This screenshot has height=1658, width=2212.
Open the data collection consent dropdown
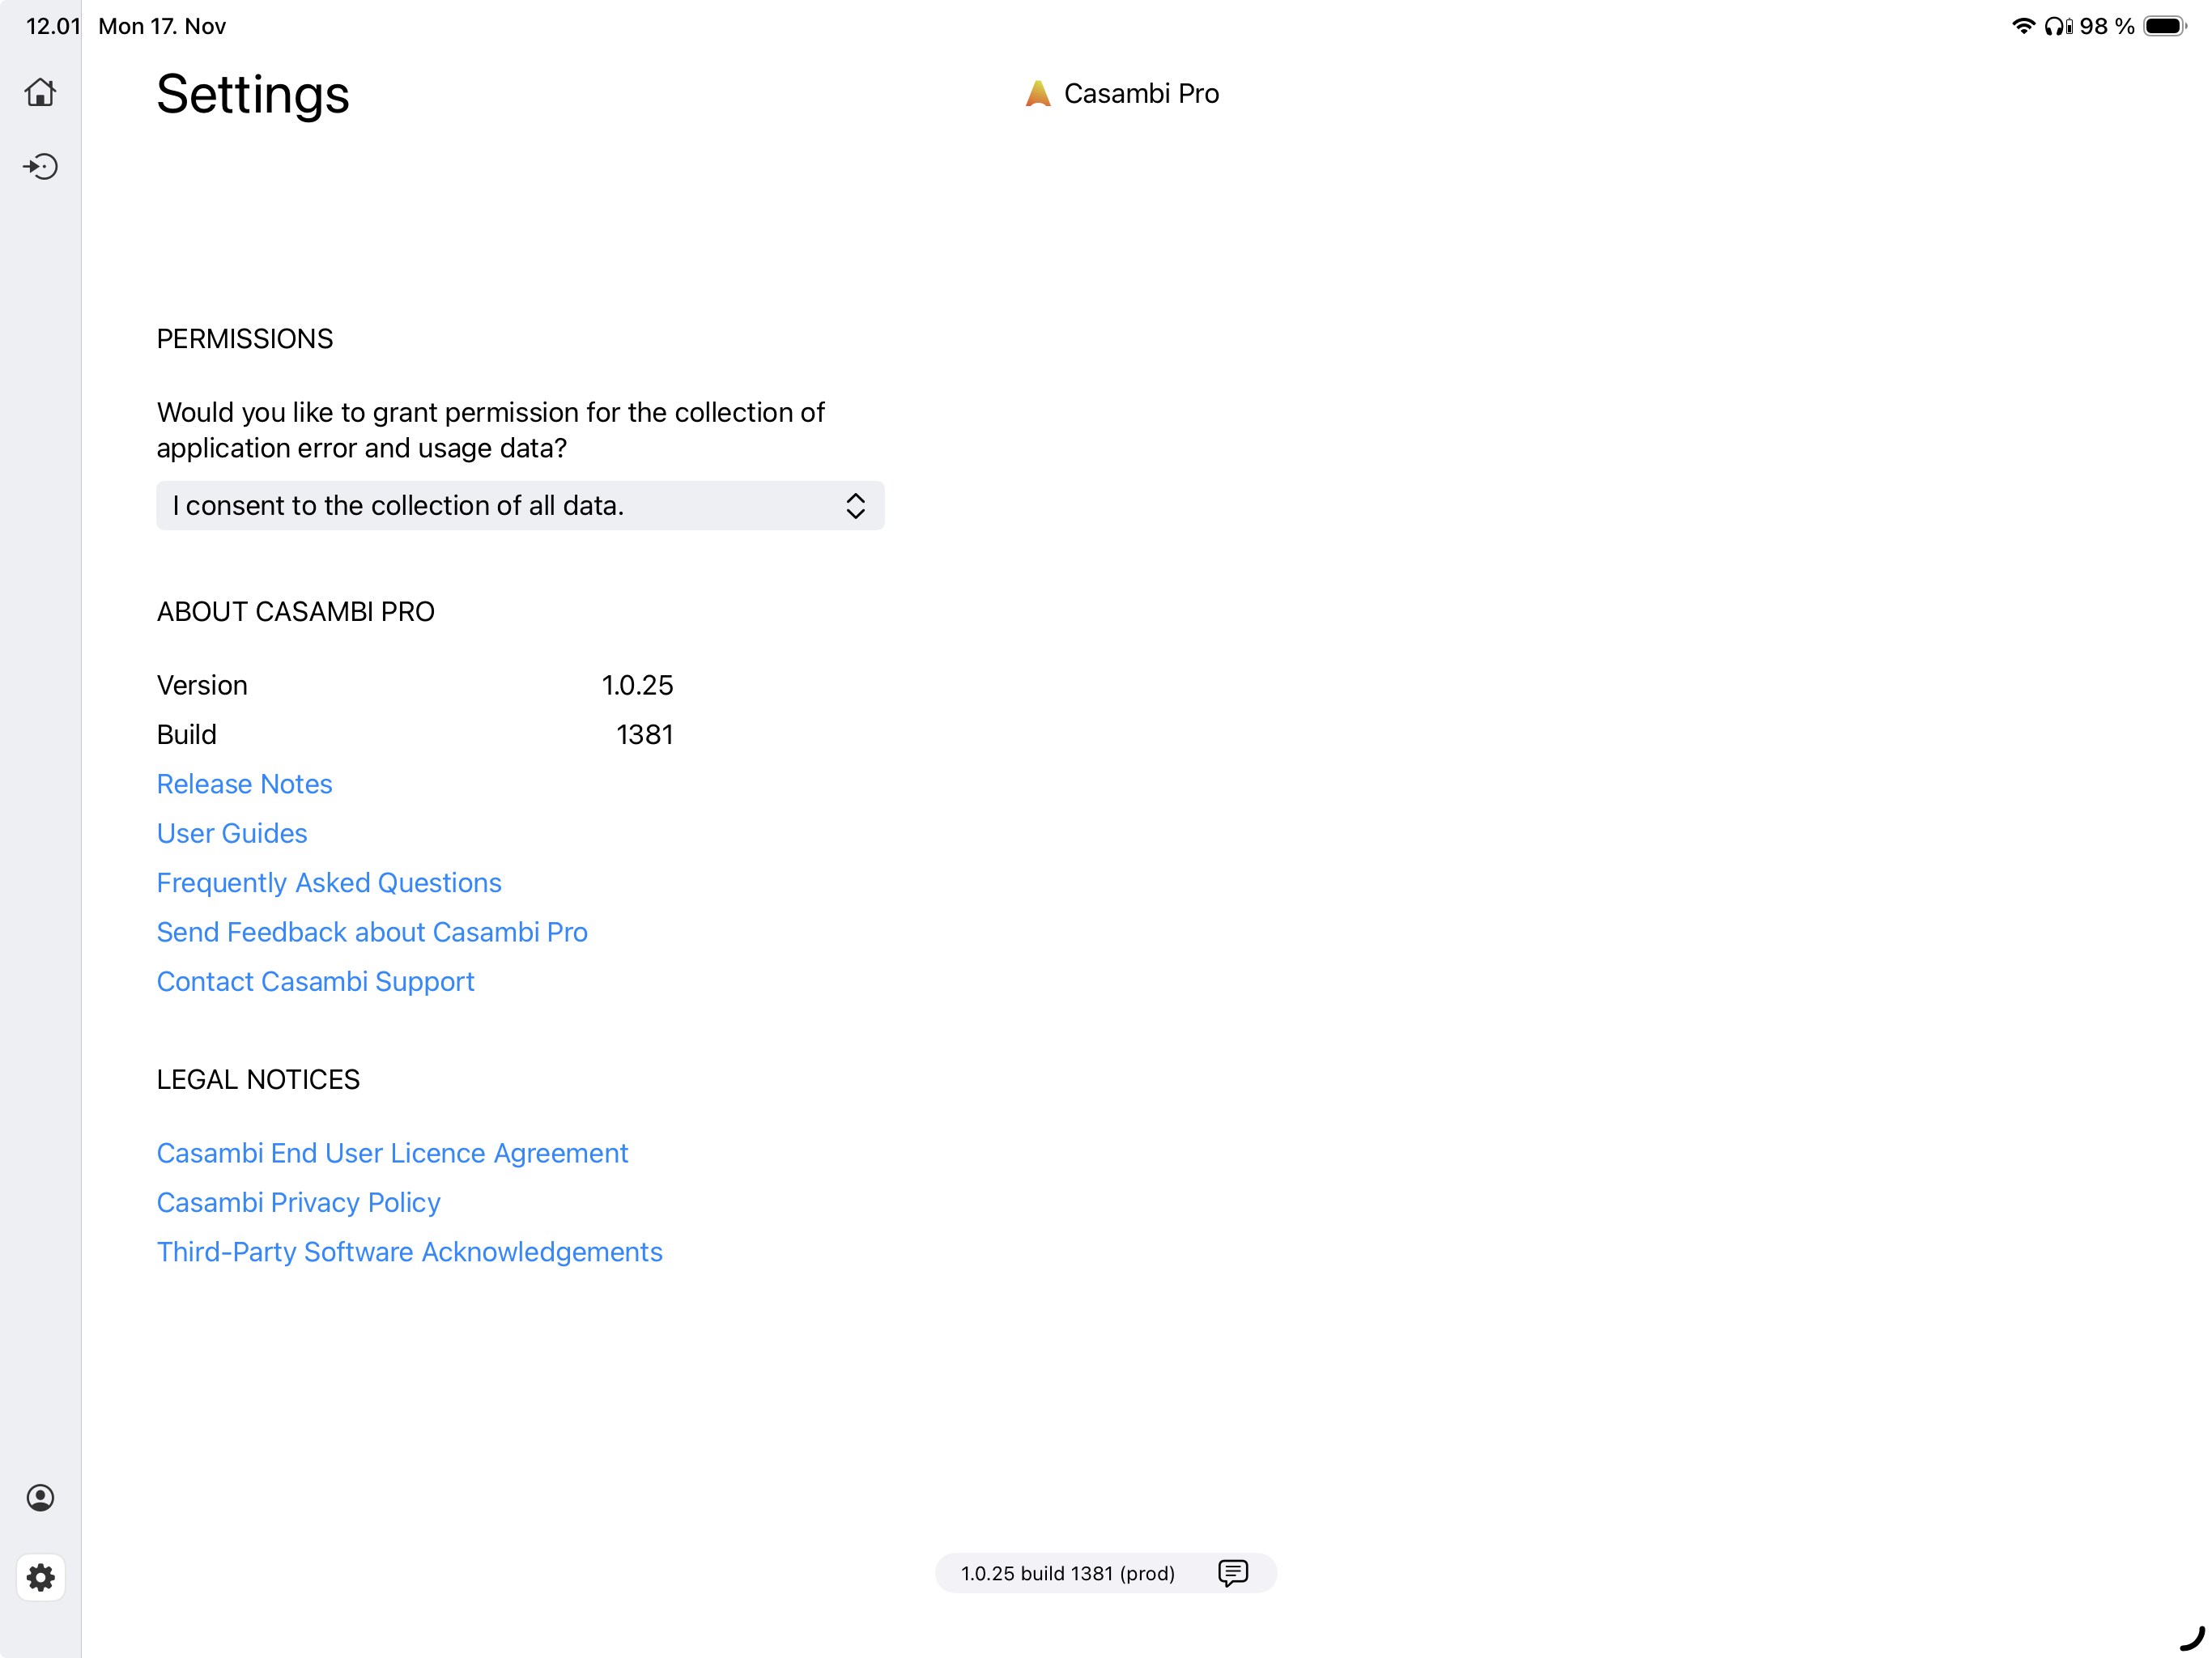(519, 506)
